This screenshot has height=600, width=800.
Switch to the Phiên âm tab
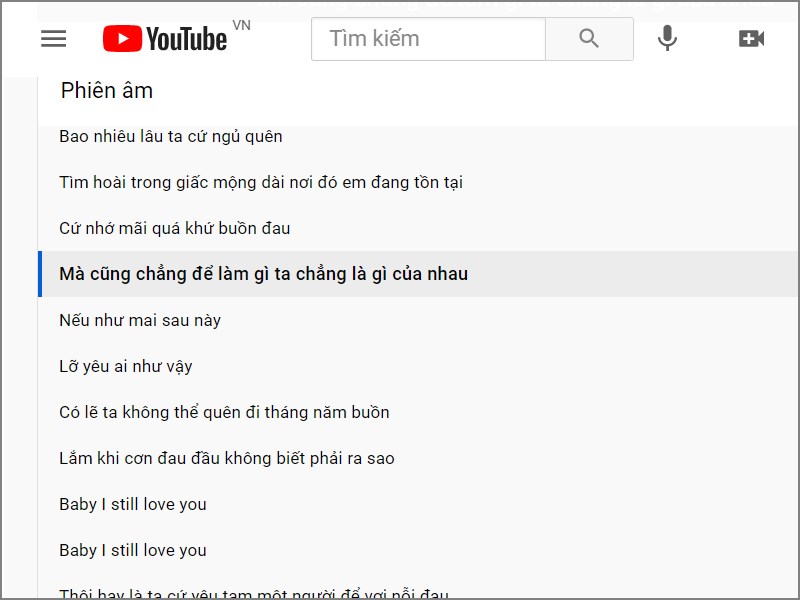click(x=106, y=90)
